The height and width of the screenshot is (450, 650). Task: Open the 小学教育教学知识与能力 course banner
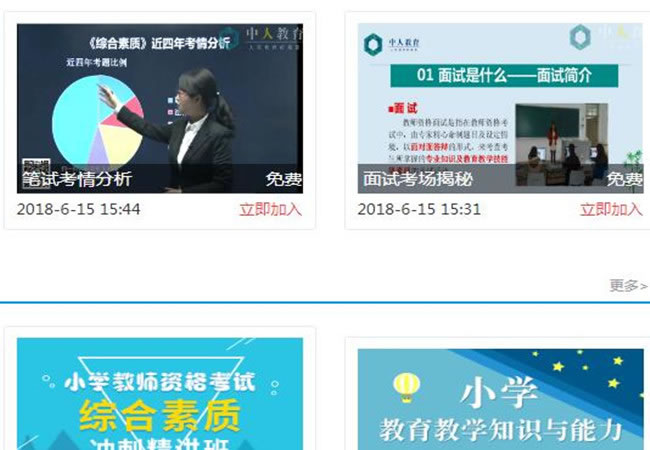coord(500,399)
